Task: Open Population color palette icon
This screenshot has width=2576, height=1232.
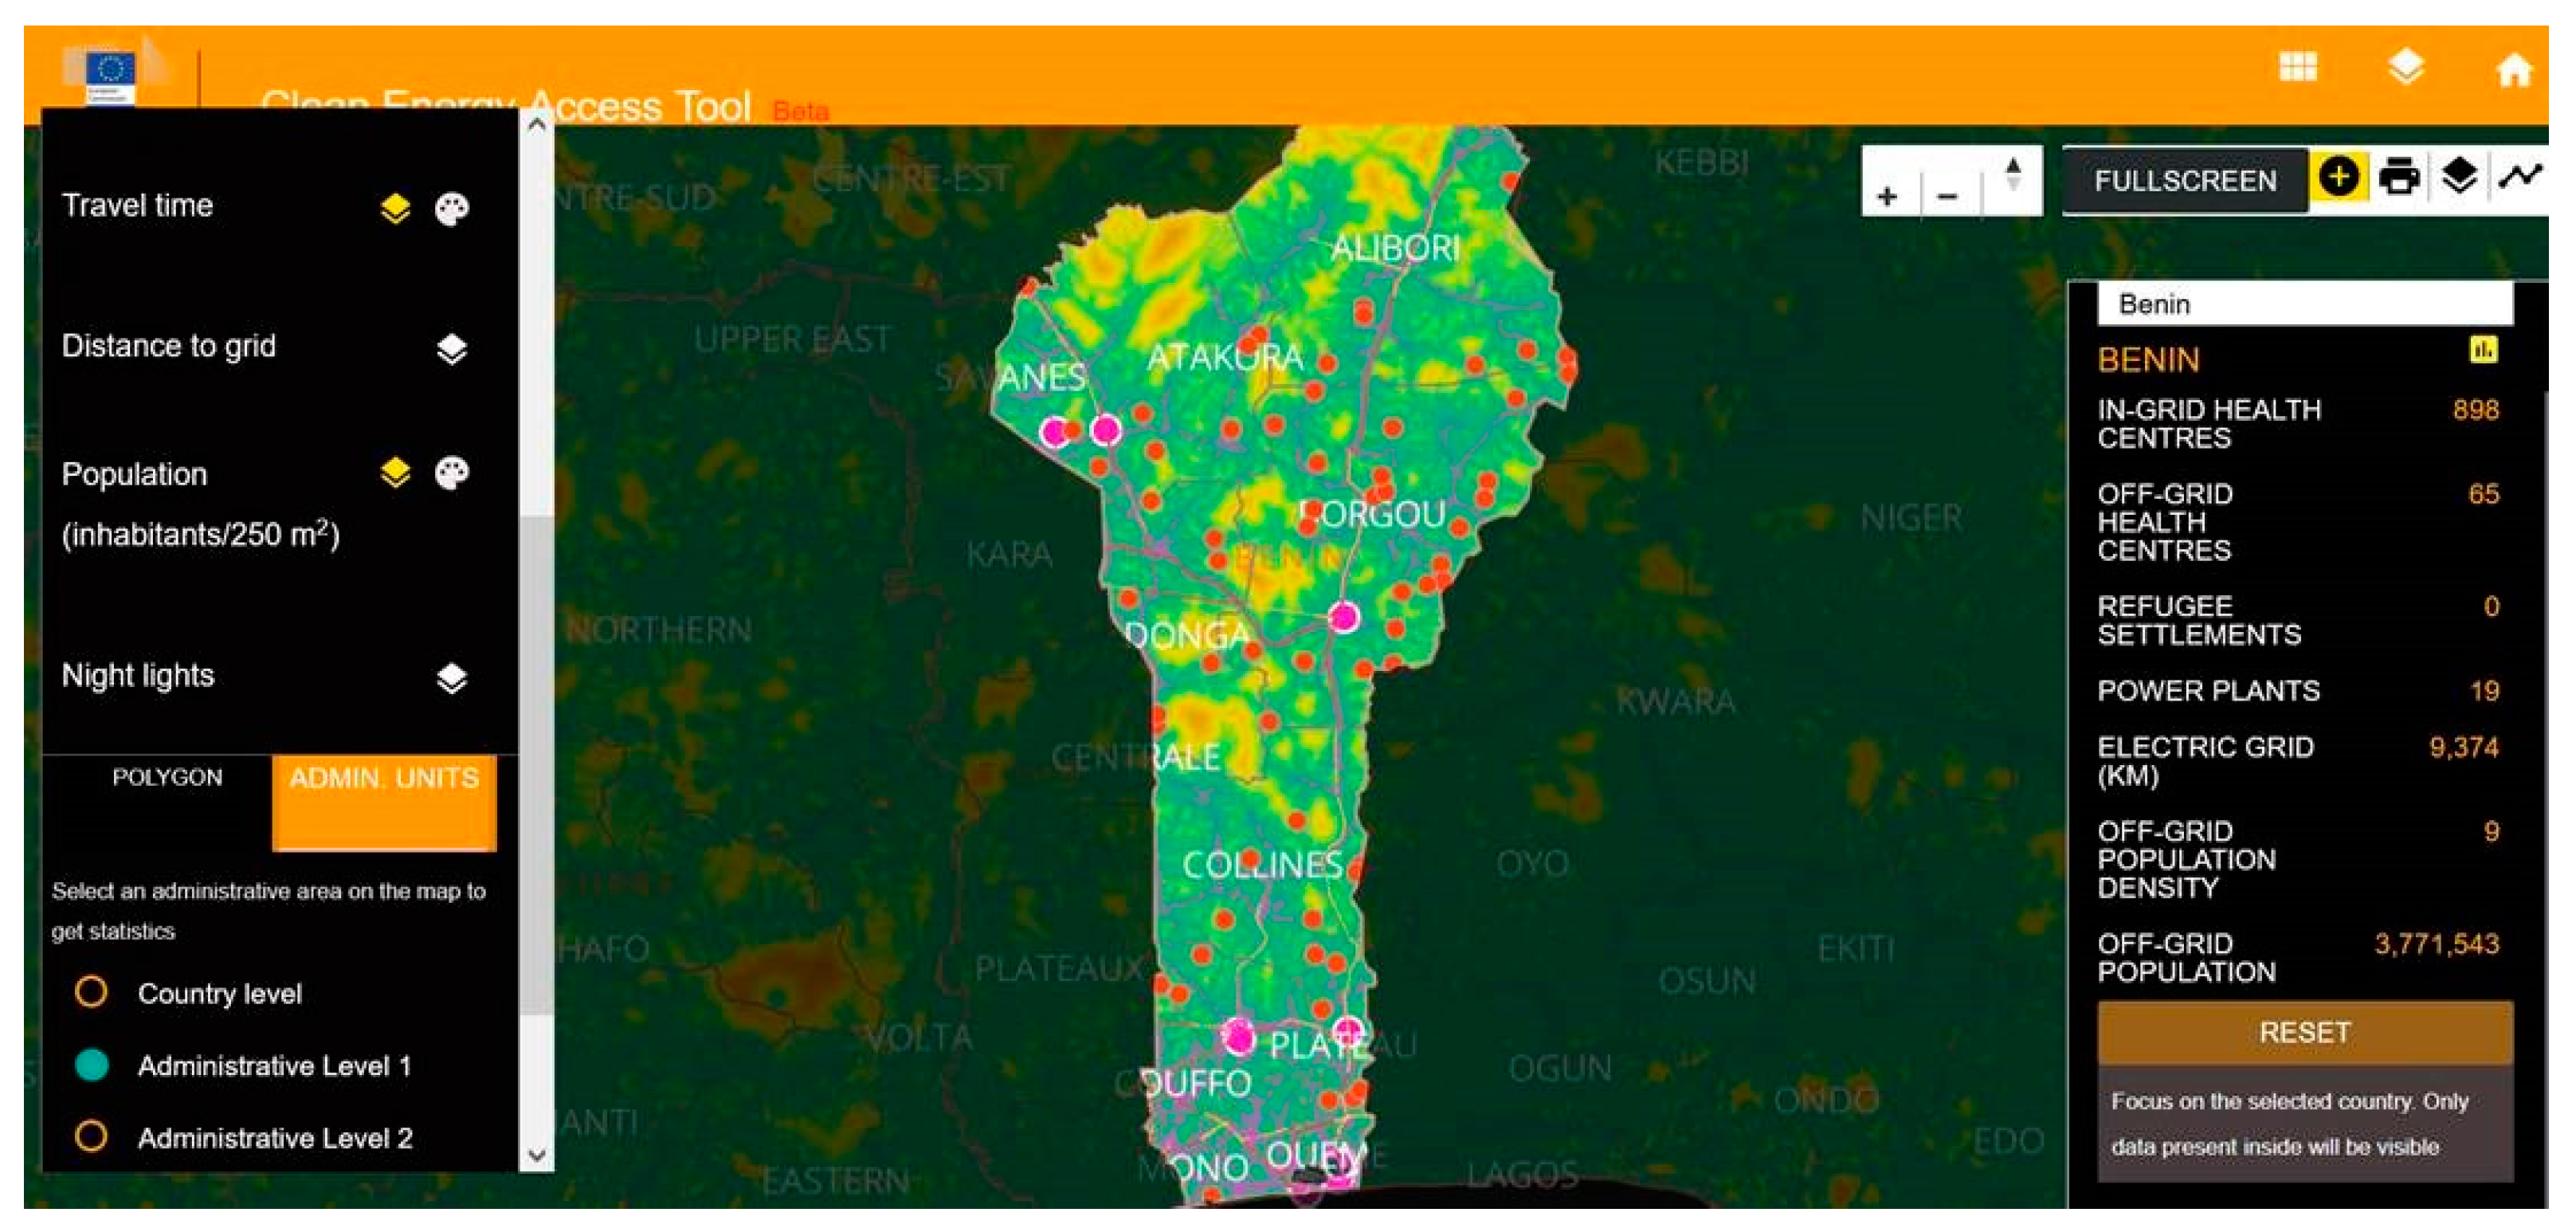Action: pos(452,473)
